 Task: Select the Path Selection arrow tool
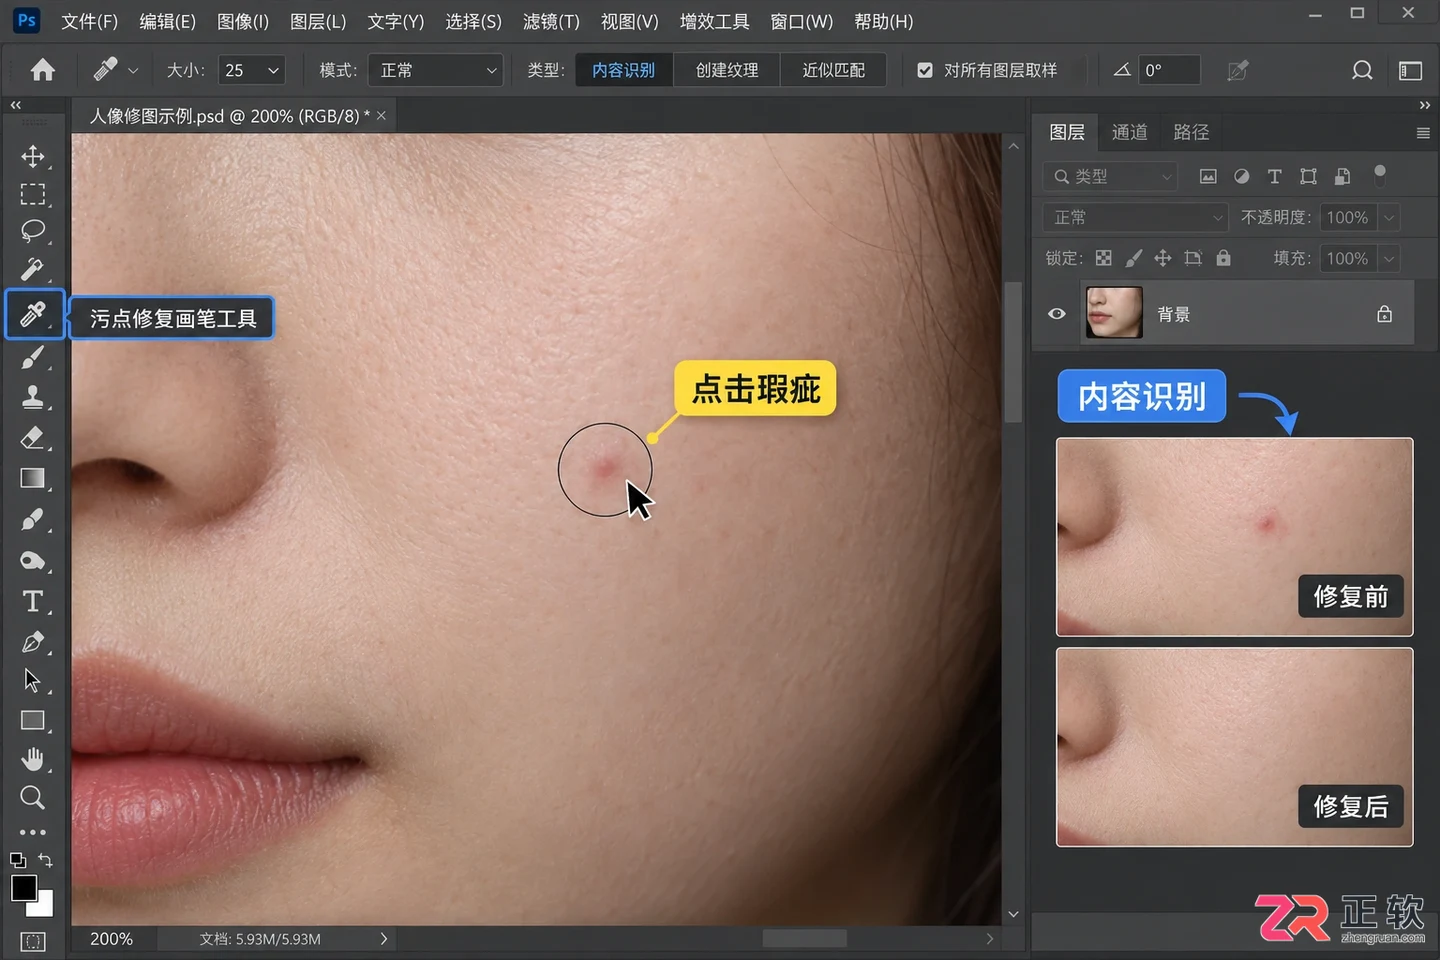point(33,681)
